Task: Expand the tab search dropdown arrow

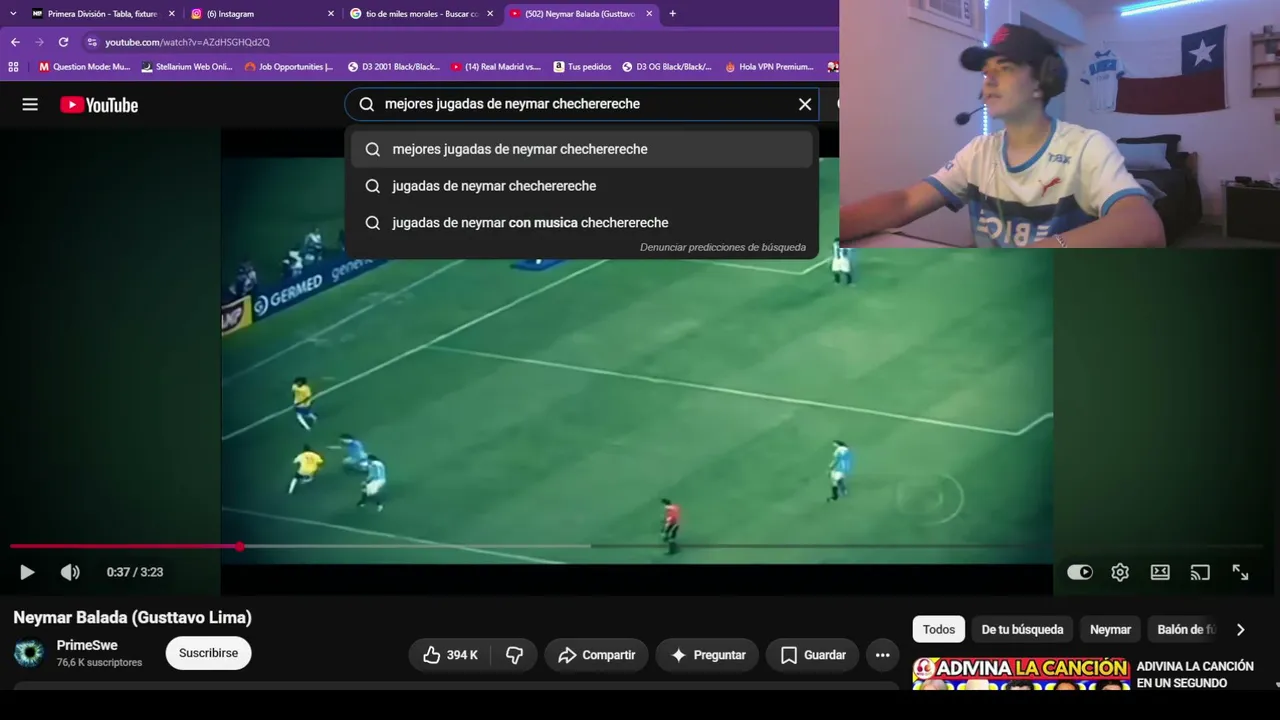Action: tap(13, 14)
